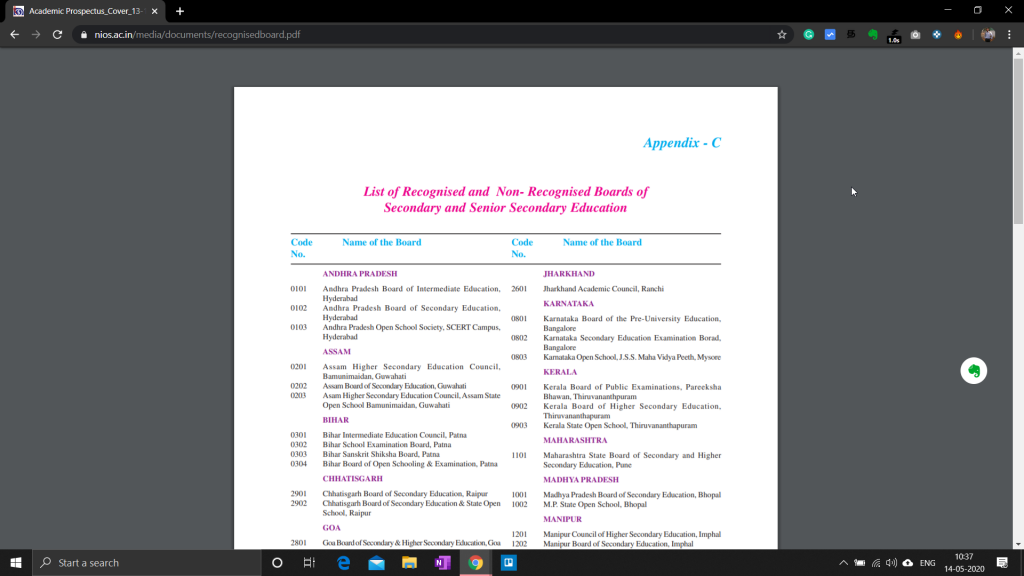Open a new browser tab
Screen dimensions: 1024x576
(x=180, y=11)
